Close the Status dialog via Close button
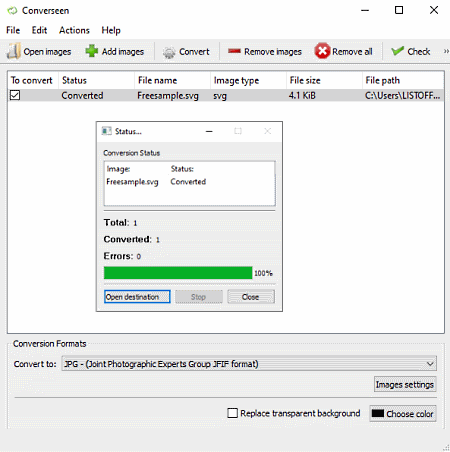The height and width of the screenshot is (452, 450). coord(251,297)
